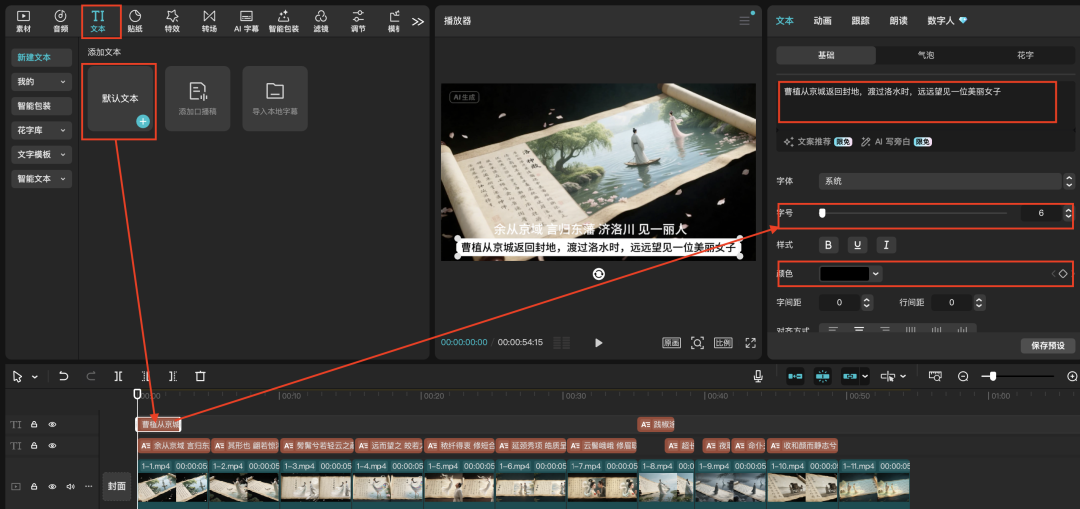The width and height of the screenshot is (1080, 509).
Task: Open the 滤镜 filters tab
Action: tap(321, 21)
